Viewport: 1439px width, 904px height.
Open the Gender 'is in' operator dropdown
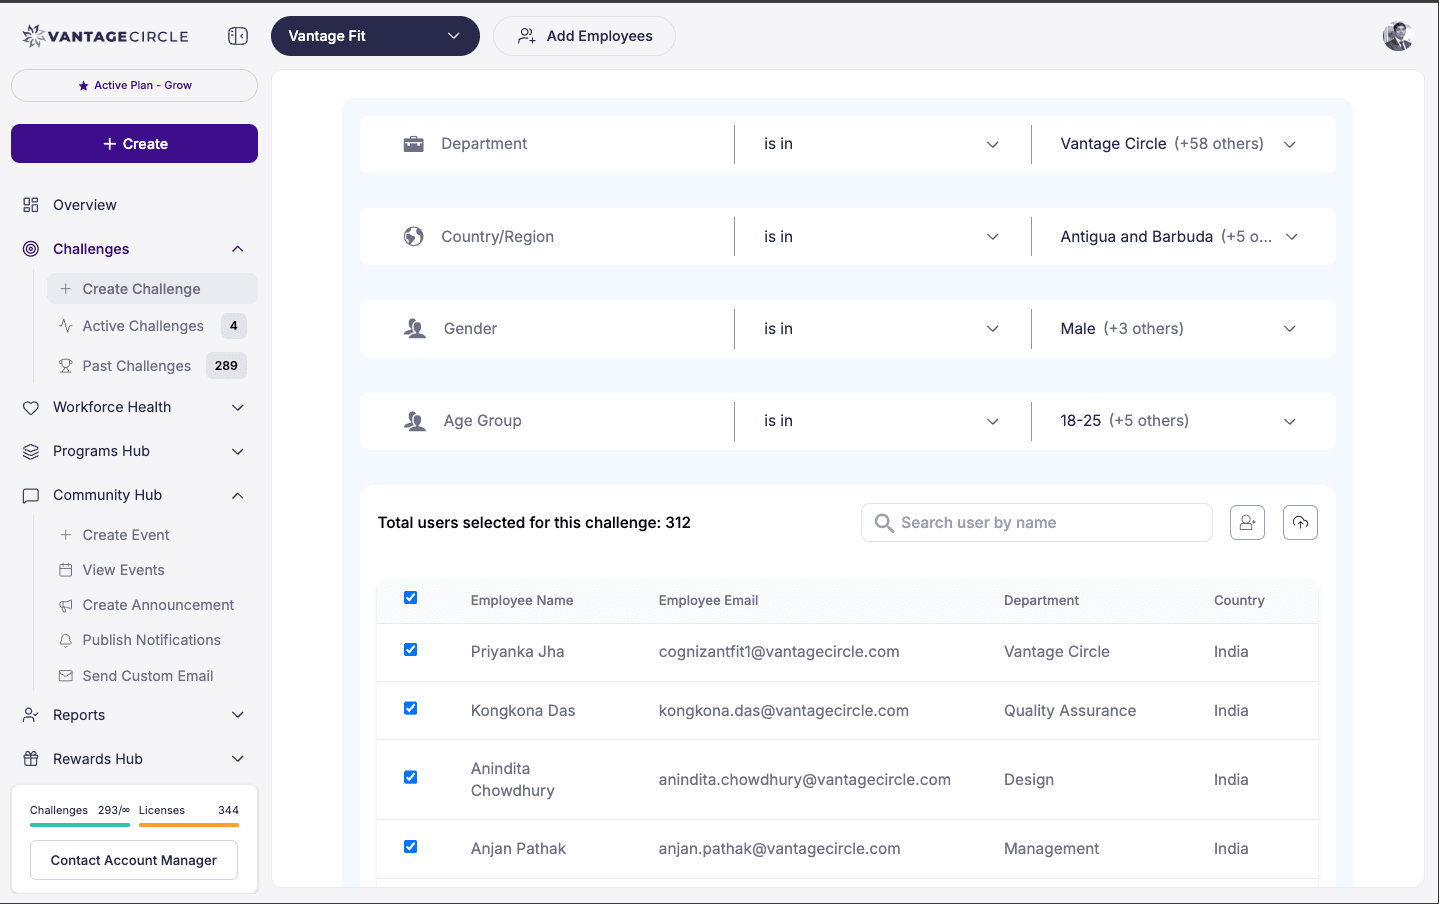[882, 329]
